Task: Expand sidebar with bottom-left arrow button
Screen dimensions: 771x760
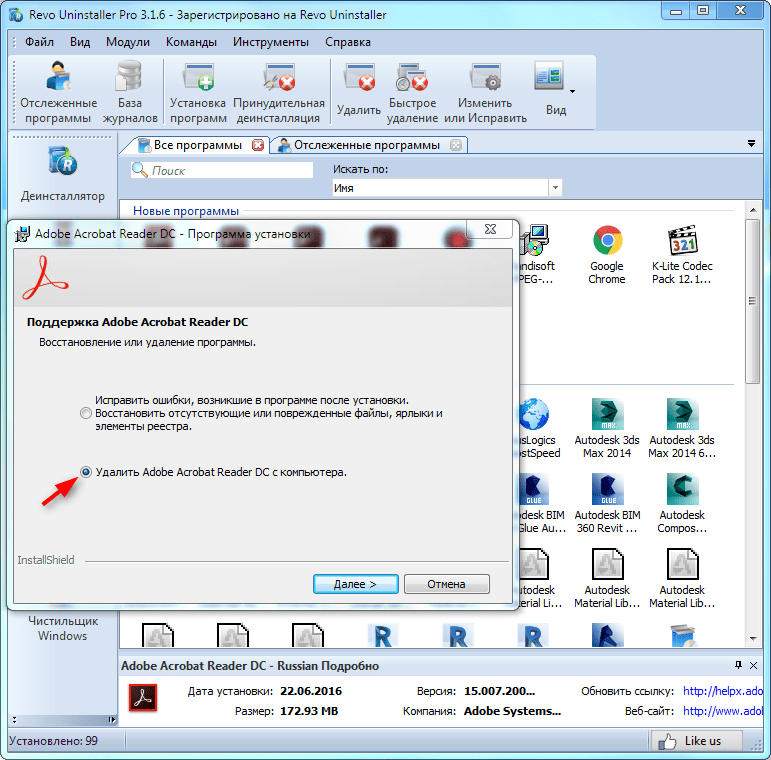Action: [112, 720]
